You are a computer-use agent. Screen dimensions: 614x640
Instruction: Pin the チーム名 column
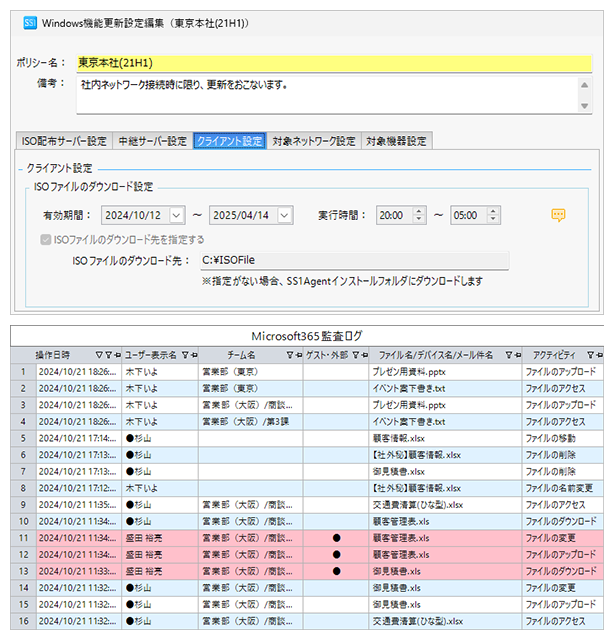tap(298, 355)
